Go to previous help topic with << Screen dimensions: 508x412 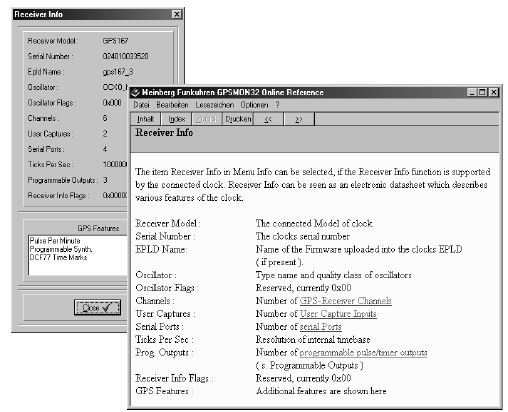point(269,119)
